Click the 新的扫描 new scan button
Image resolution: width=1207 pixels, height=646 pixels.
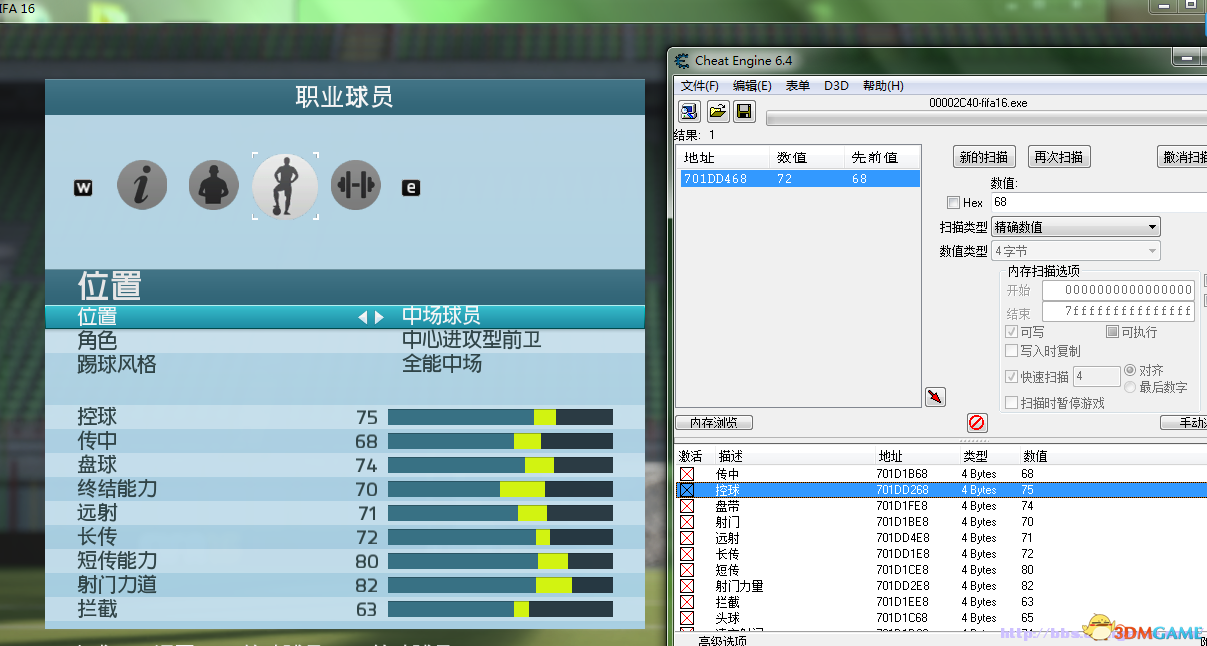pyautogui.click(x=984, y=157)
